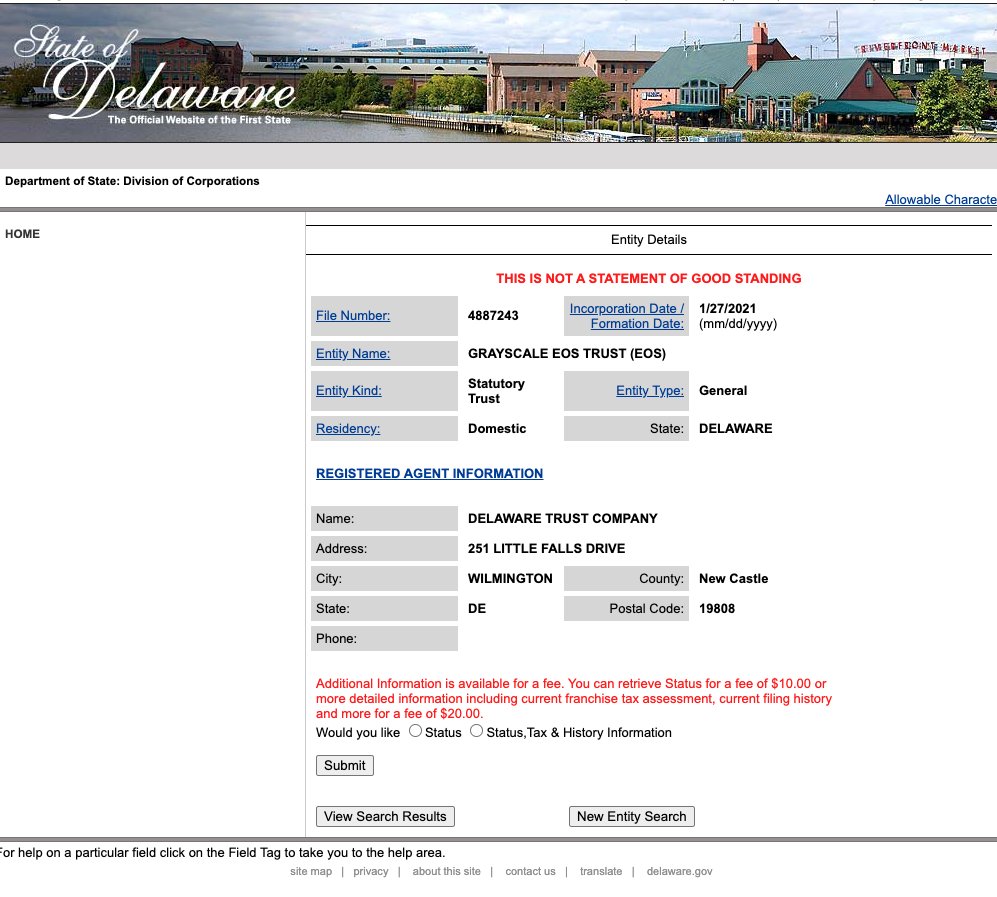997x897 pixels.
Task: Click the Entity Kind field tag
Action: tap(348, 390)
